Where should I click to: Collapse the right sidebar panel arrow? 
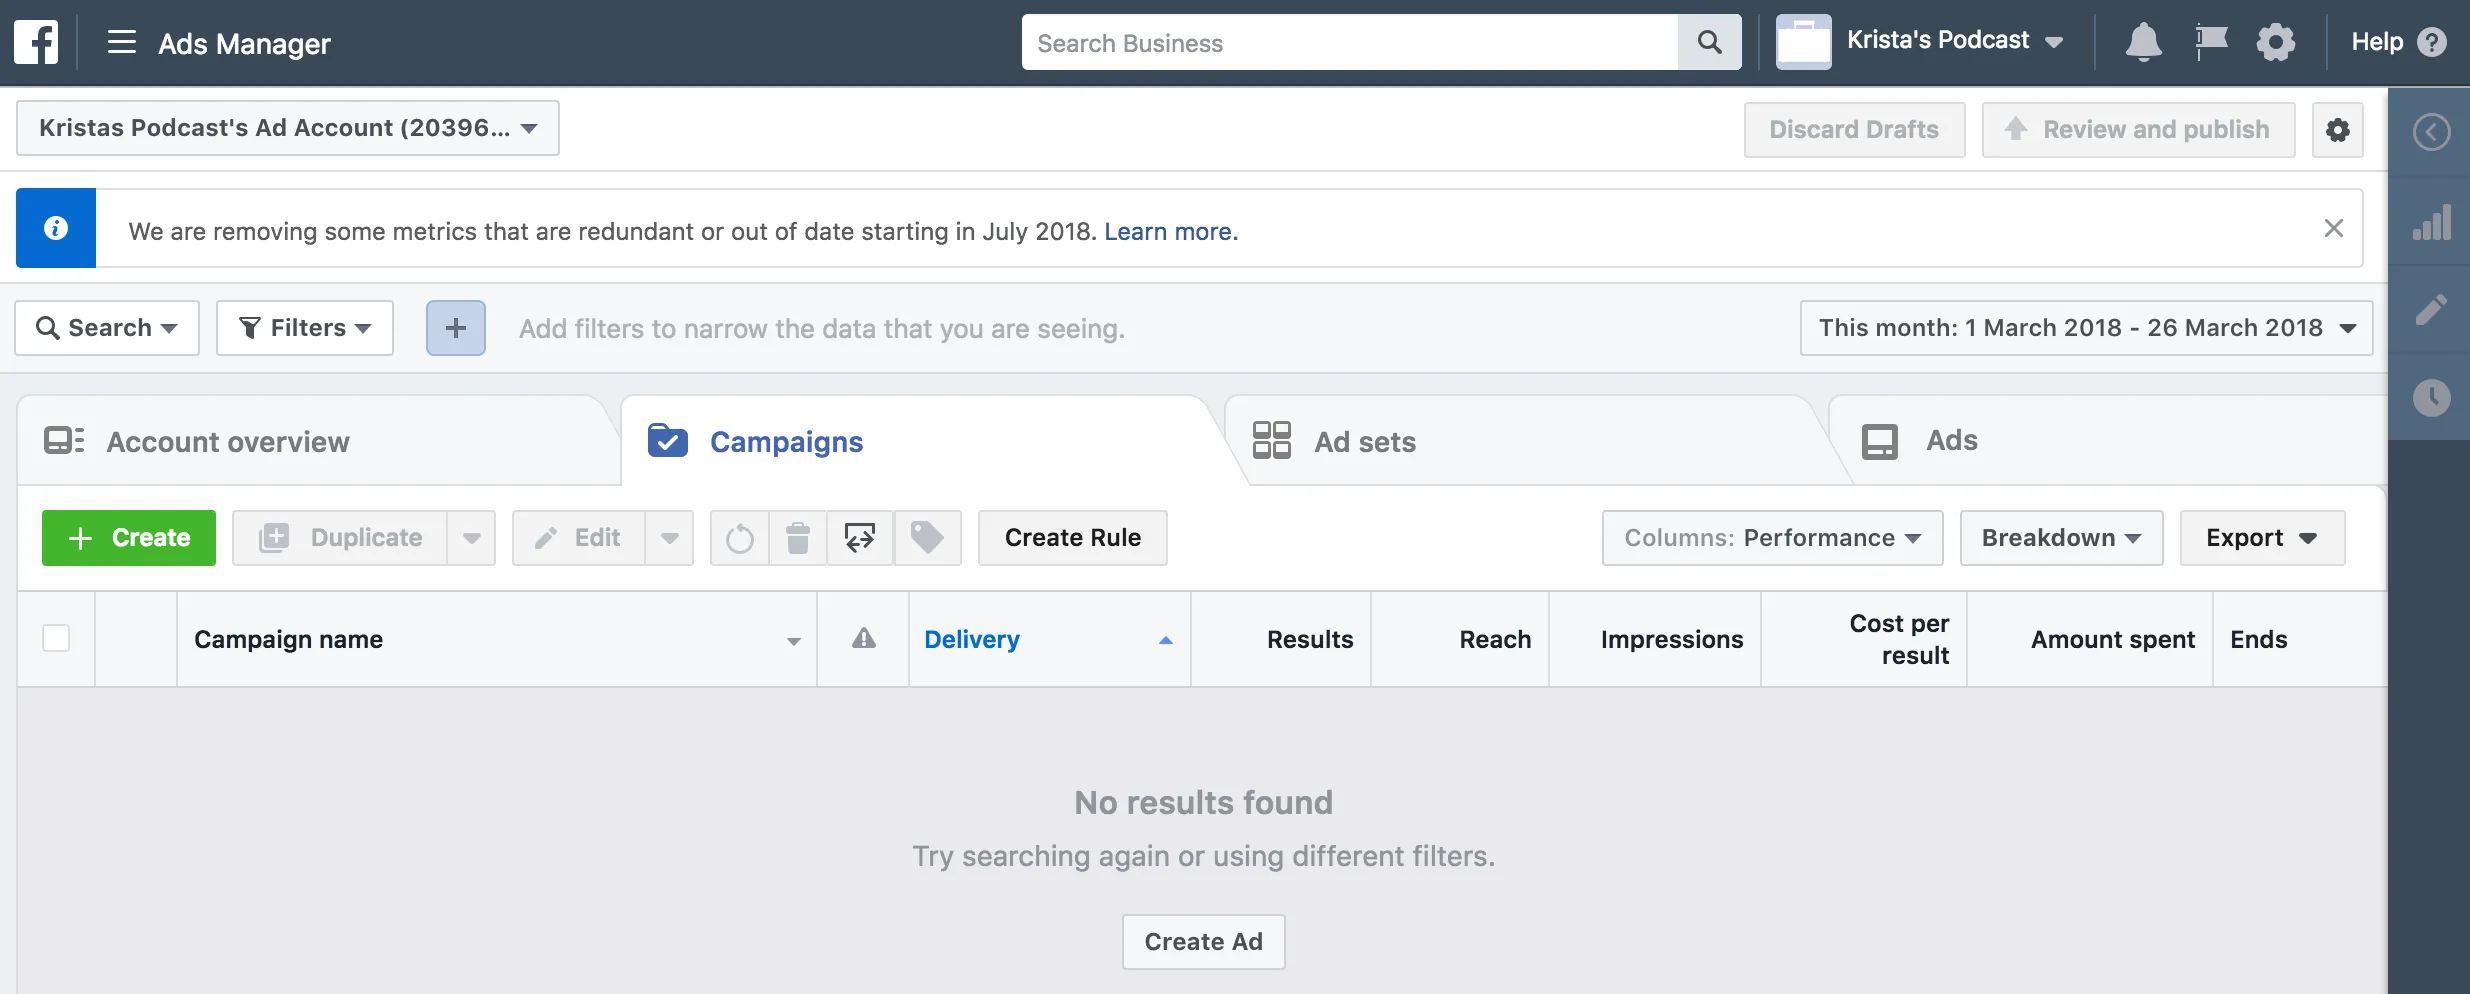coord(2431,132)
